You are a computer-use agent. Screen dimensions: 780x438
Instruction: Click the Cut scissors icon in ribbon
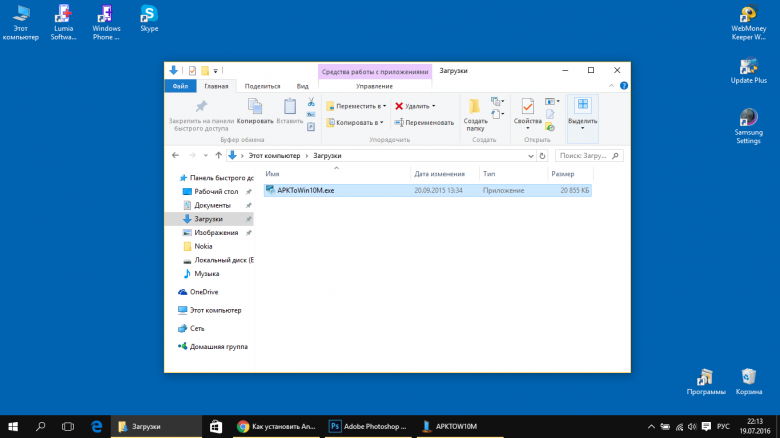click(311, 102)
